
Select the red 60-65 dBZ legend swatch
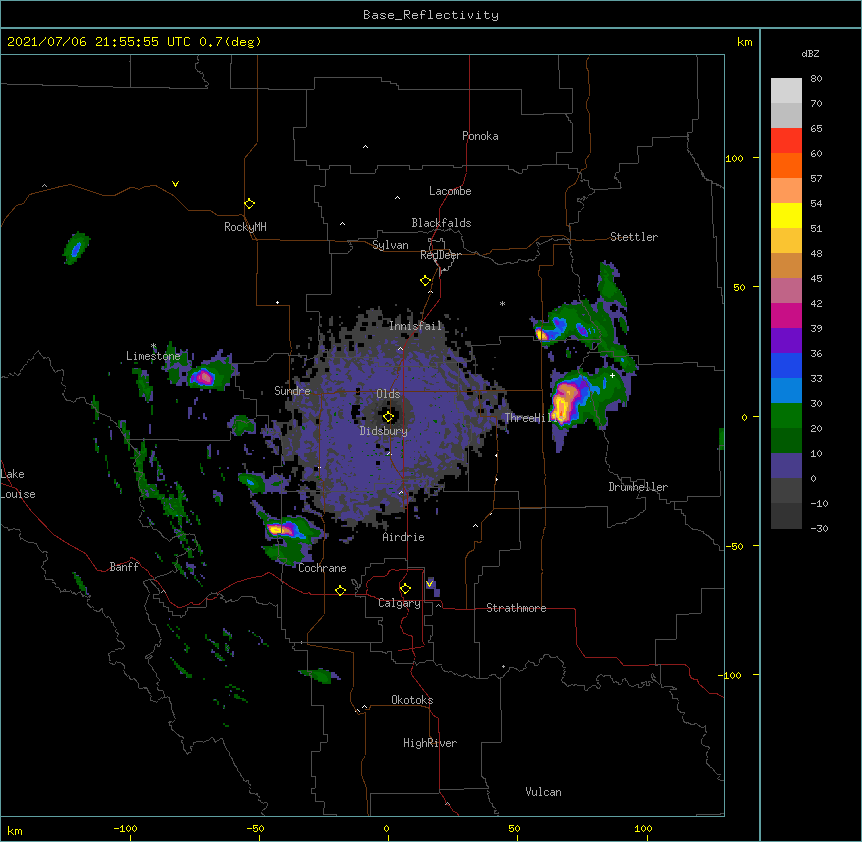(x=786, y=141)
